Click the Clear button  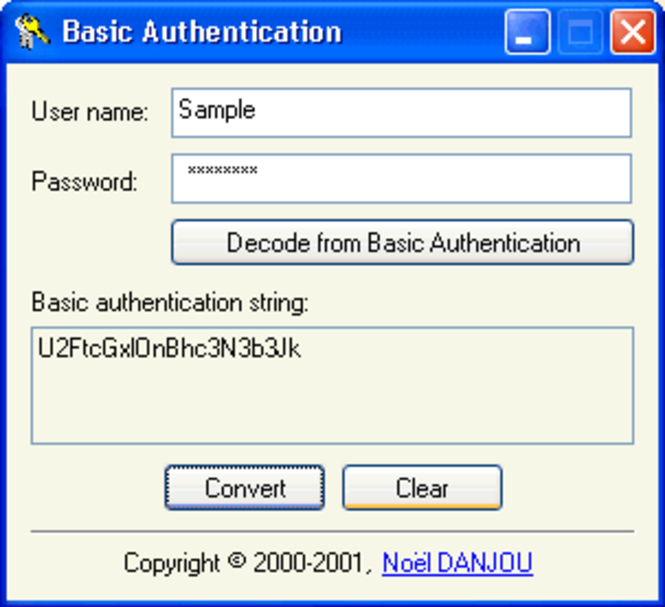pyautogui.click(x=422, y=488)
